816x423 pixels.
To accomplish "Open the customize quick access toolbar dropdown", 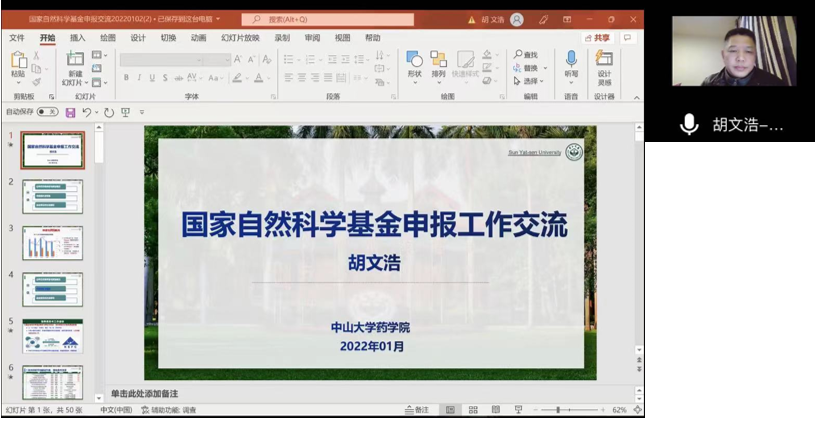I will click(x=142, y=112).
